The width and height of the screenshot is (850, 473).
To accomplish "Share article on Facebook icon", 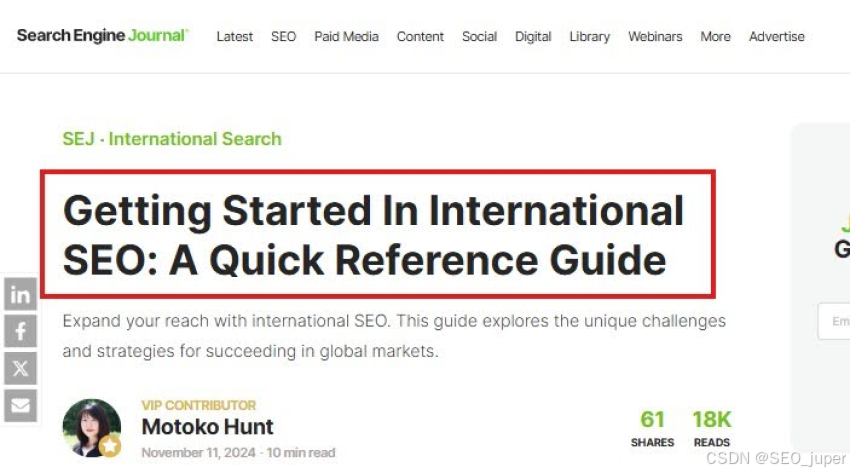I will (x=21, y=331).
